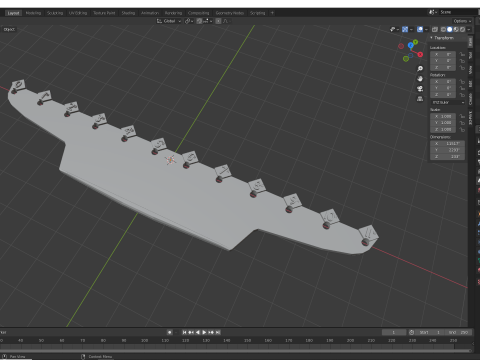Toggle the Show Overlays button
Viewport: 480px width, 360px height.
click(420, 29)
